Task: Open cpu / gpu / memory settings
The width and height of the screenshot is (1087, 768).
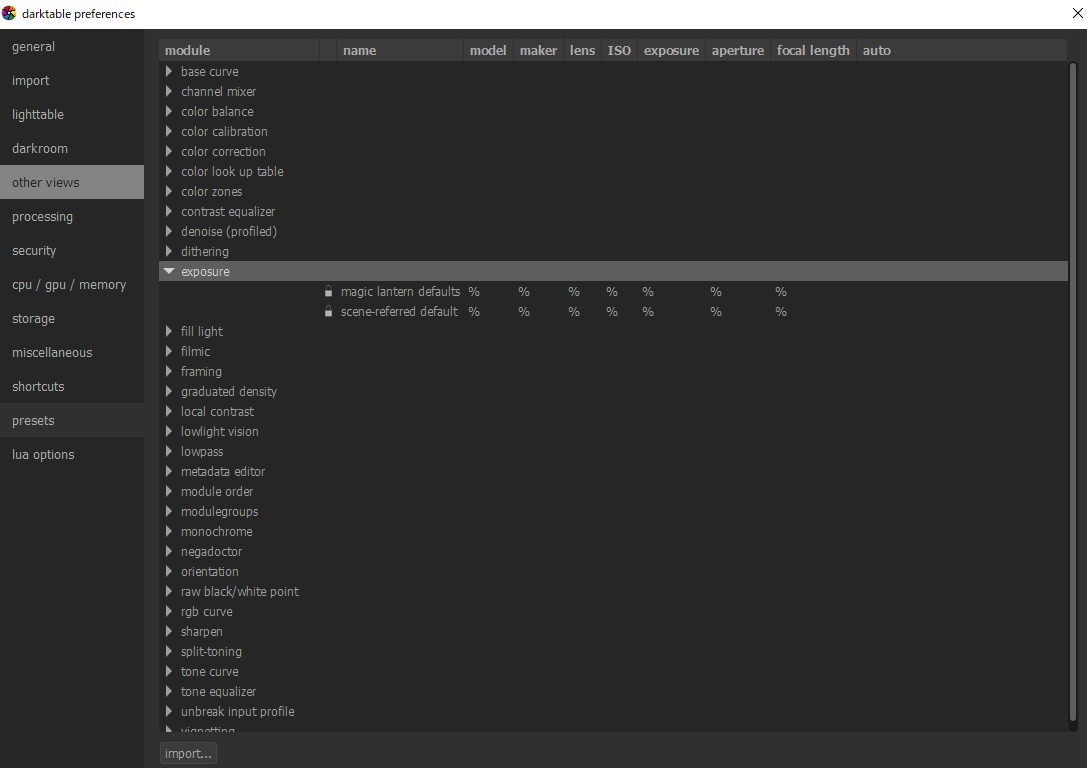Action: coord(72,284)
